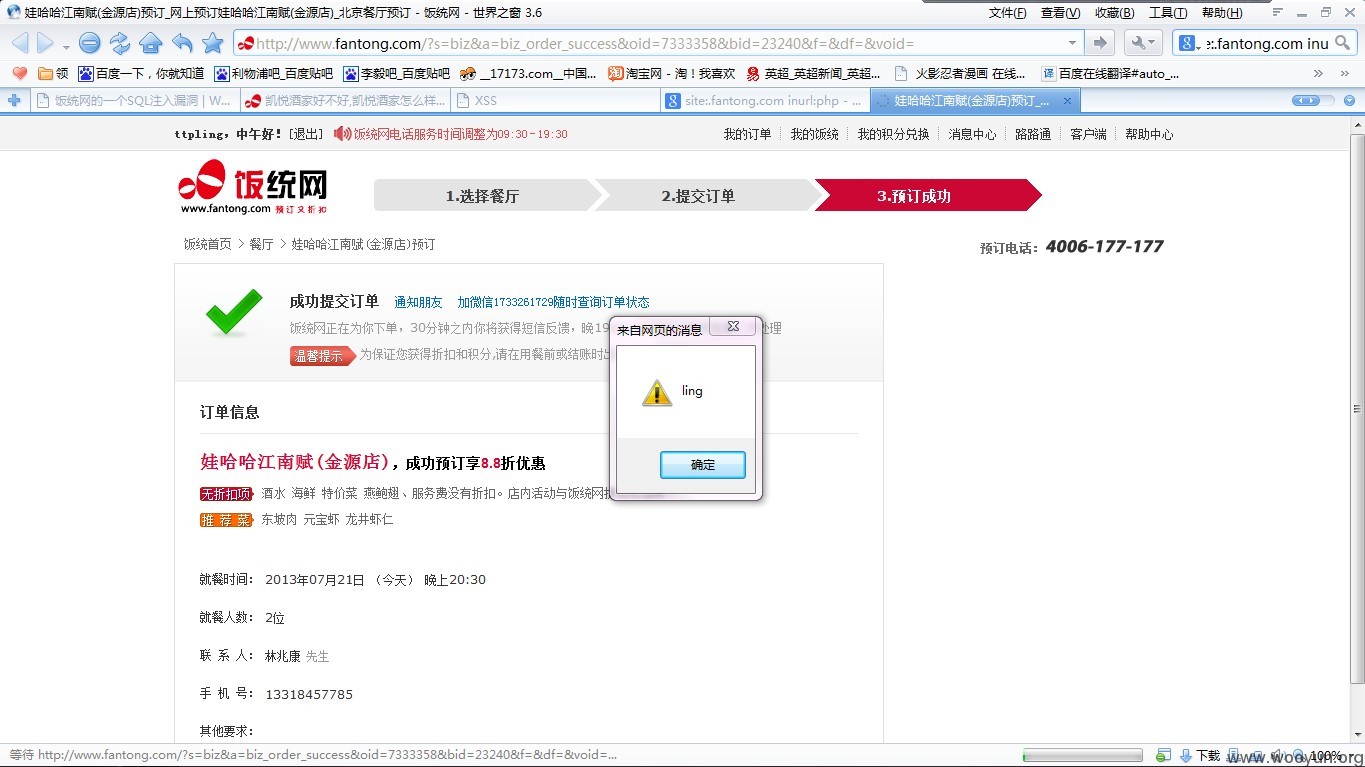Open 路路通 link
Screen dimensions: 1365x767
pos(1033,134)
